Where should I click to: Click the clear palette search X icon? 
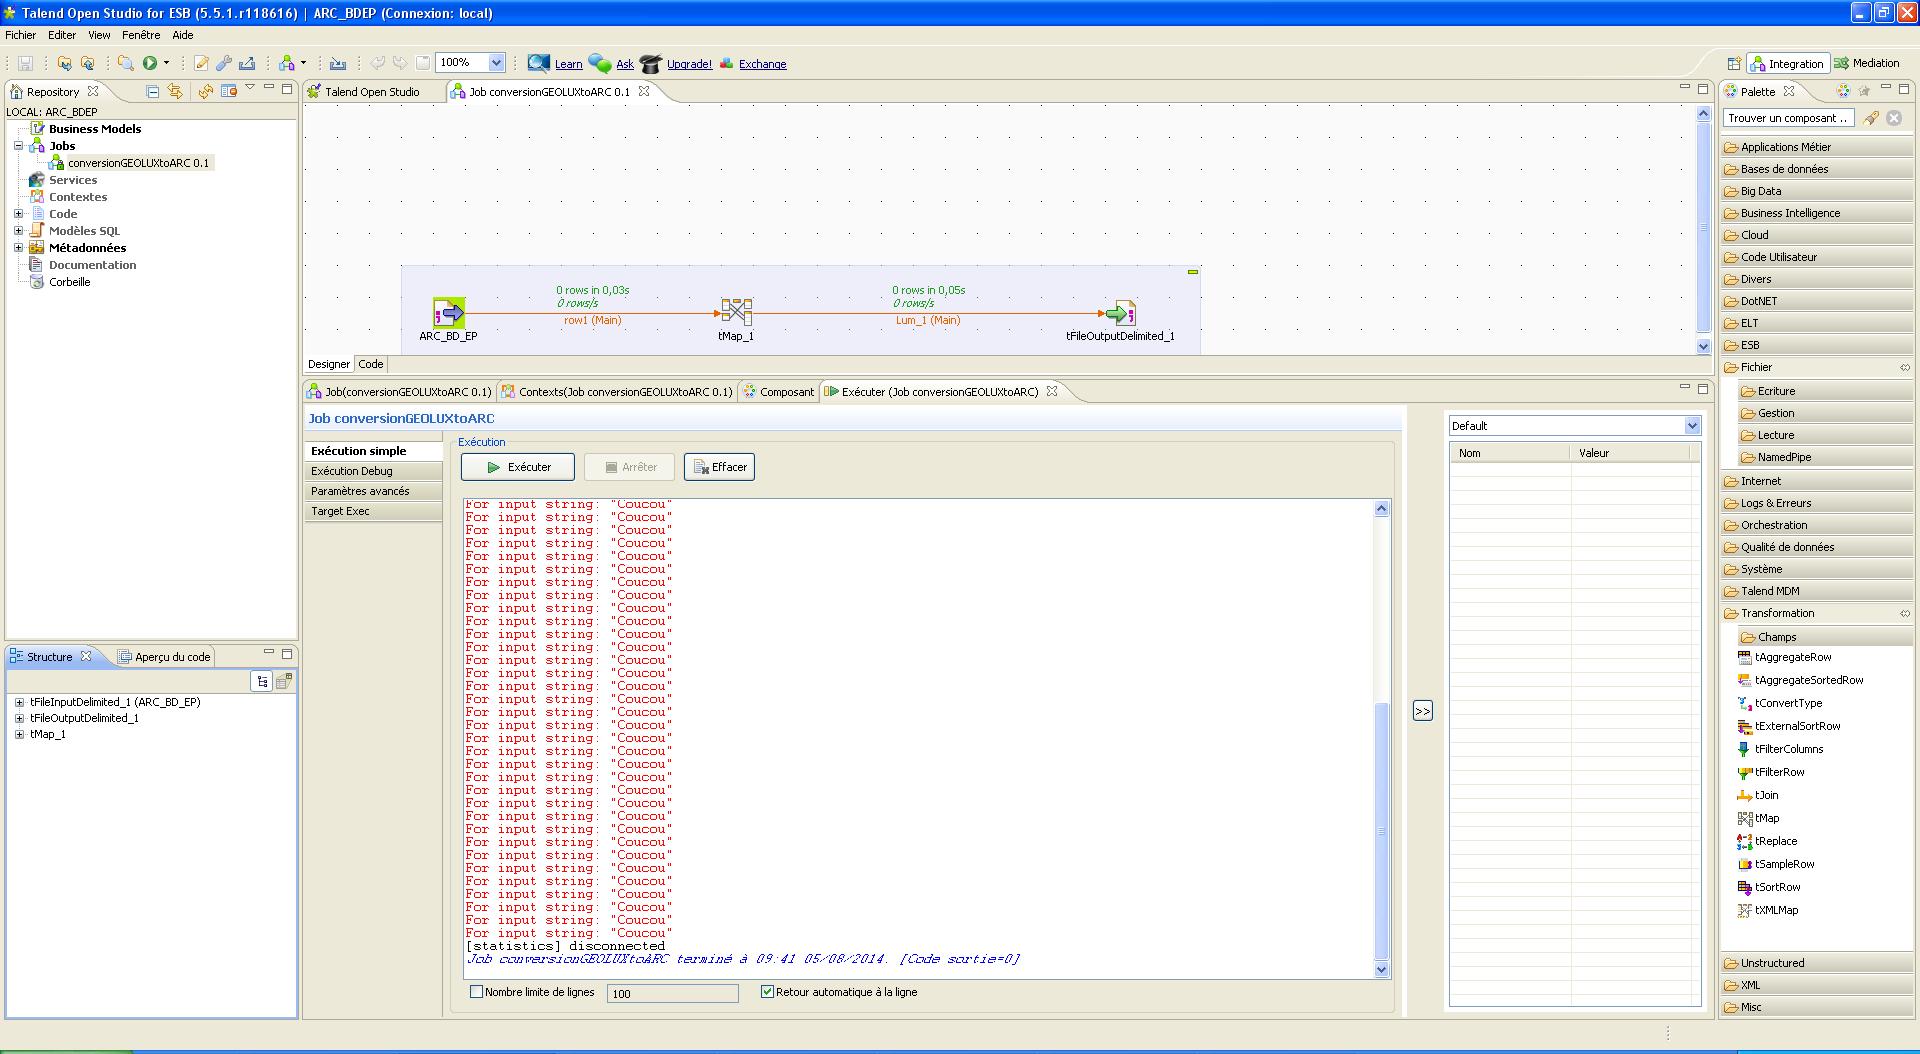coord(1894,118)
